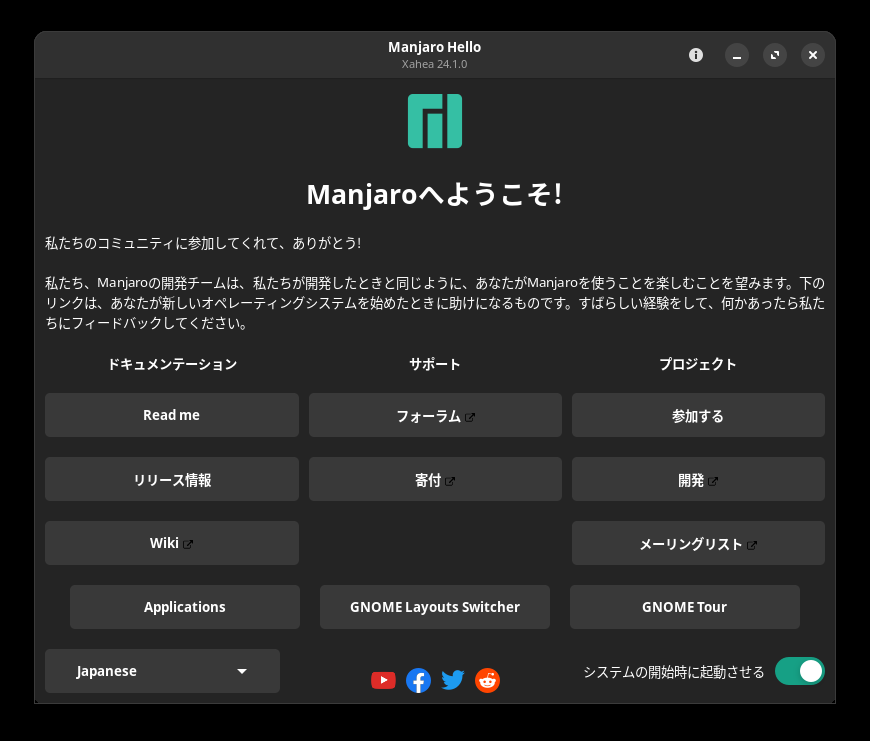870x741 pixels.
Task: Open the About info icon in header
Action: pyautogui.click(x=696, y=55)
